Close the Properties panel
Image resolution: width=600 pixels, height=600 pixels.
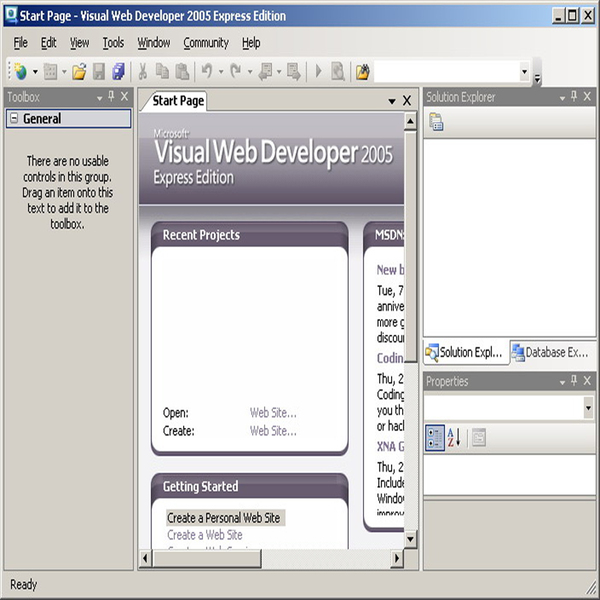click(x=587, y=380)
